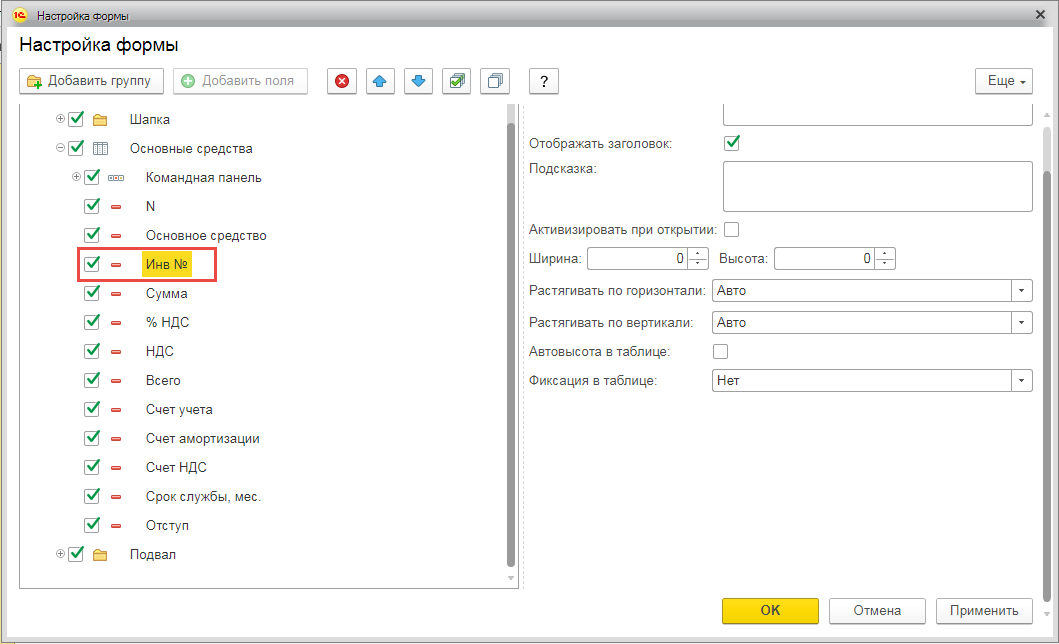Viewport: 1059px width, 644px height.
Task: Click the Подсказка text field
Action: 877,187
